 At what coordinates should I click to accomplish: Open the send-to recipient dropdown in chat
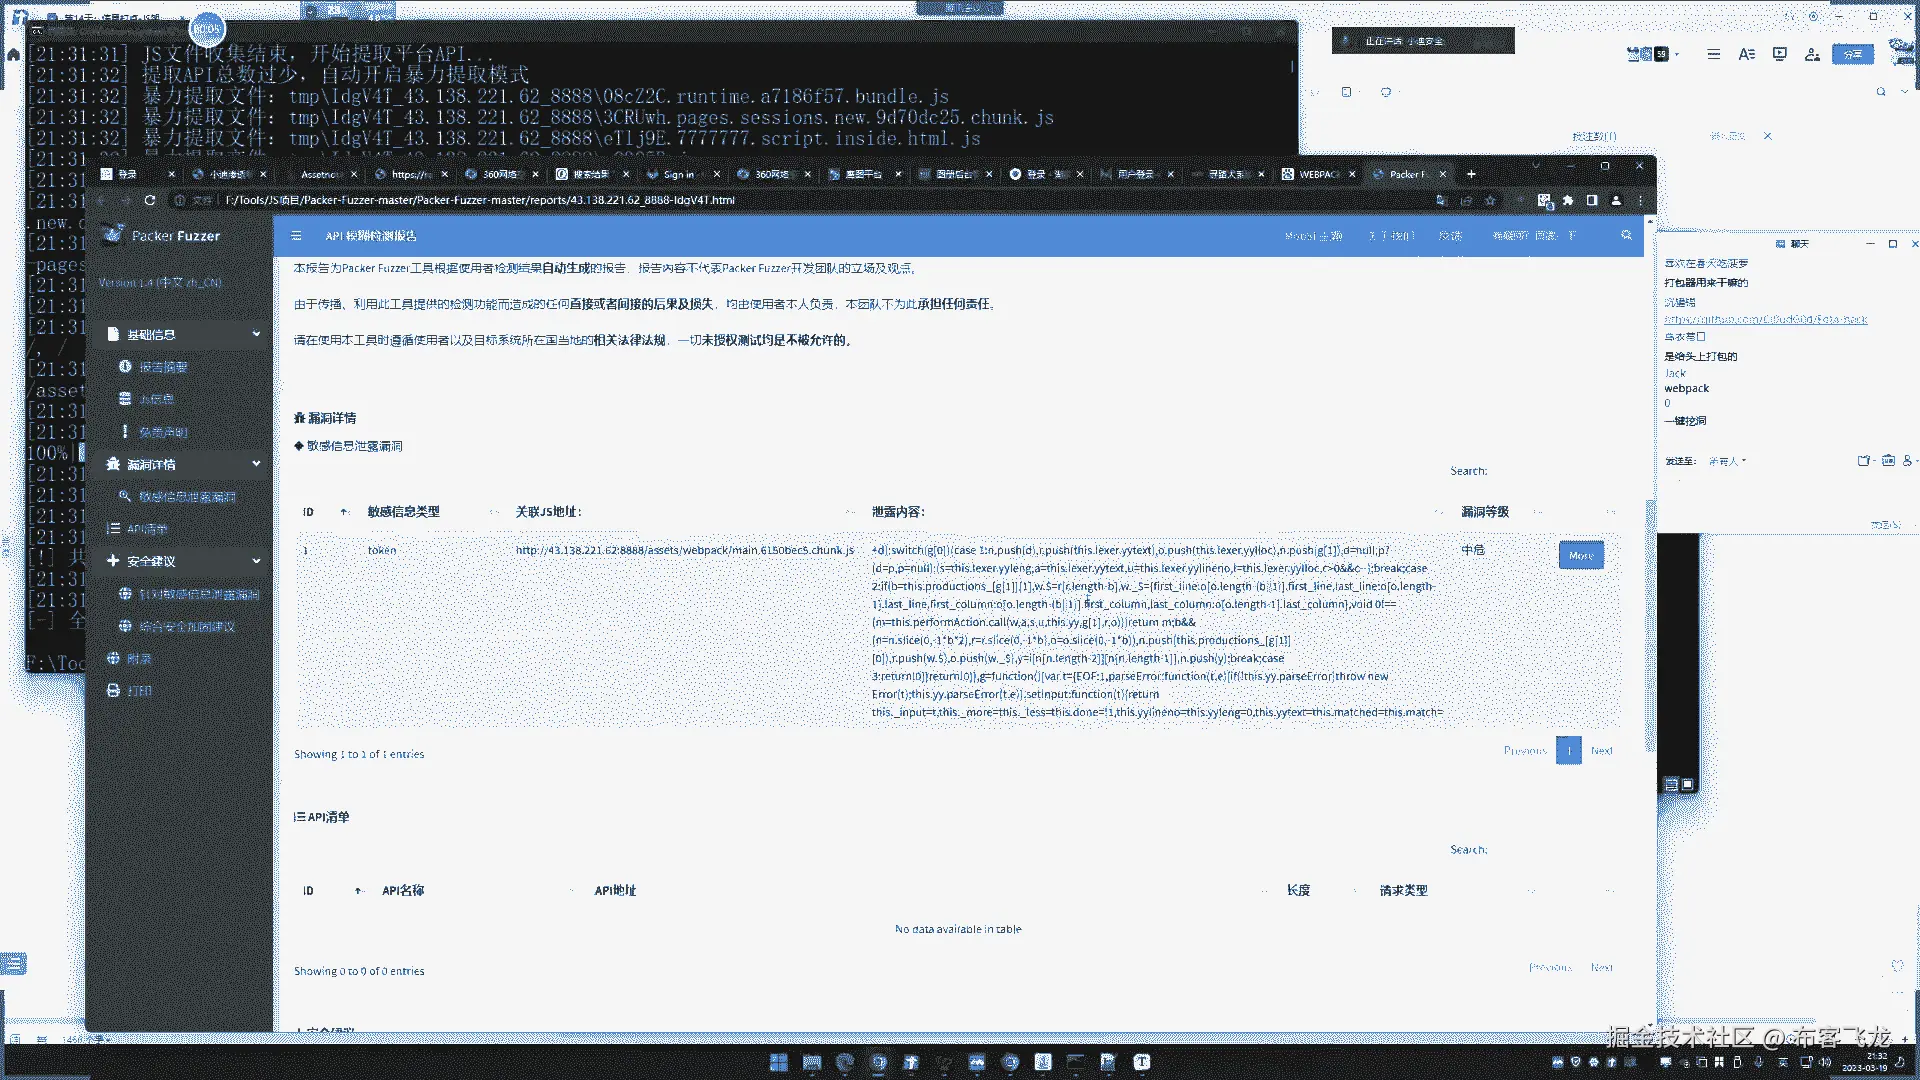pos(1727,461)
